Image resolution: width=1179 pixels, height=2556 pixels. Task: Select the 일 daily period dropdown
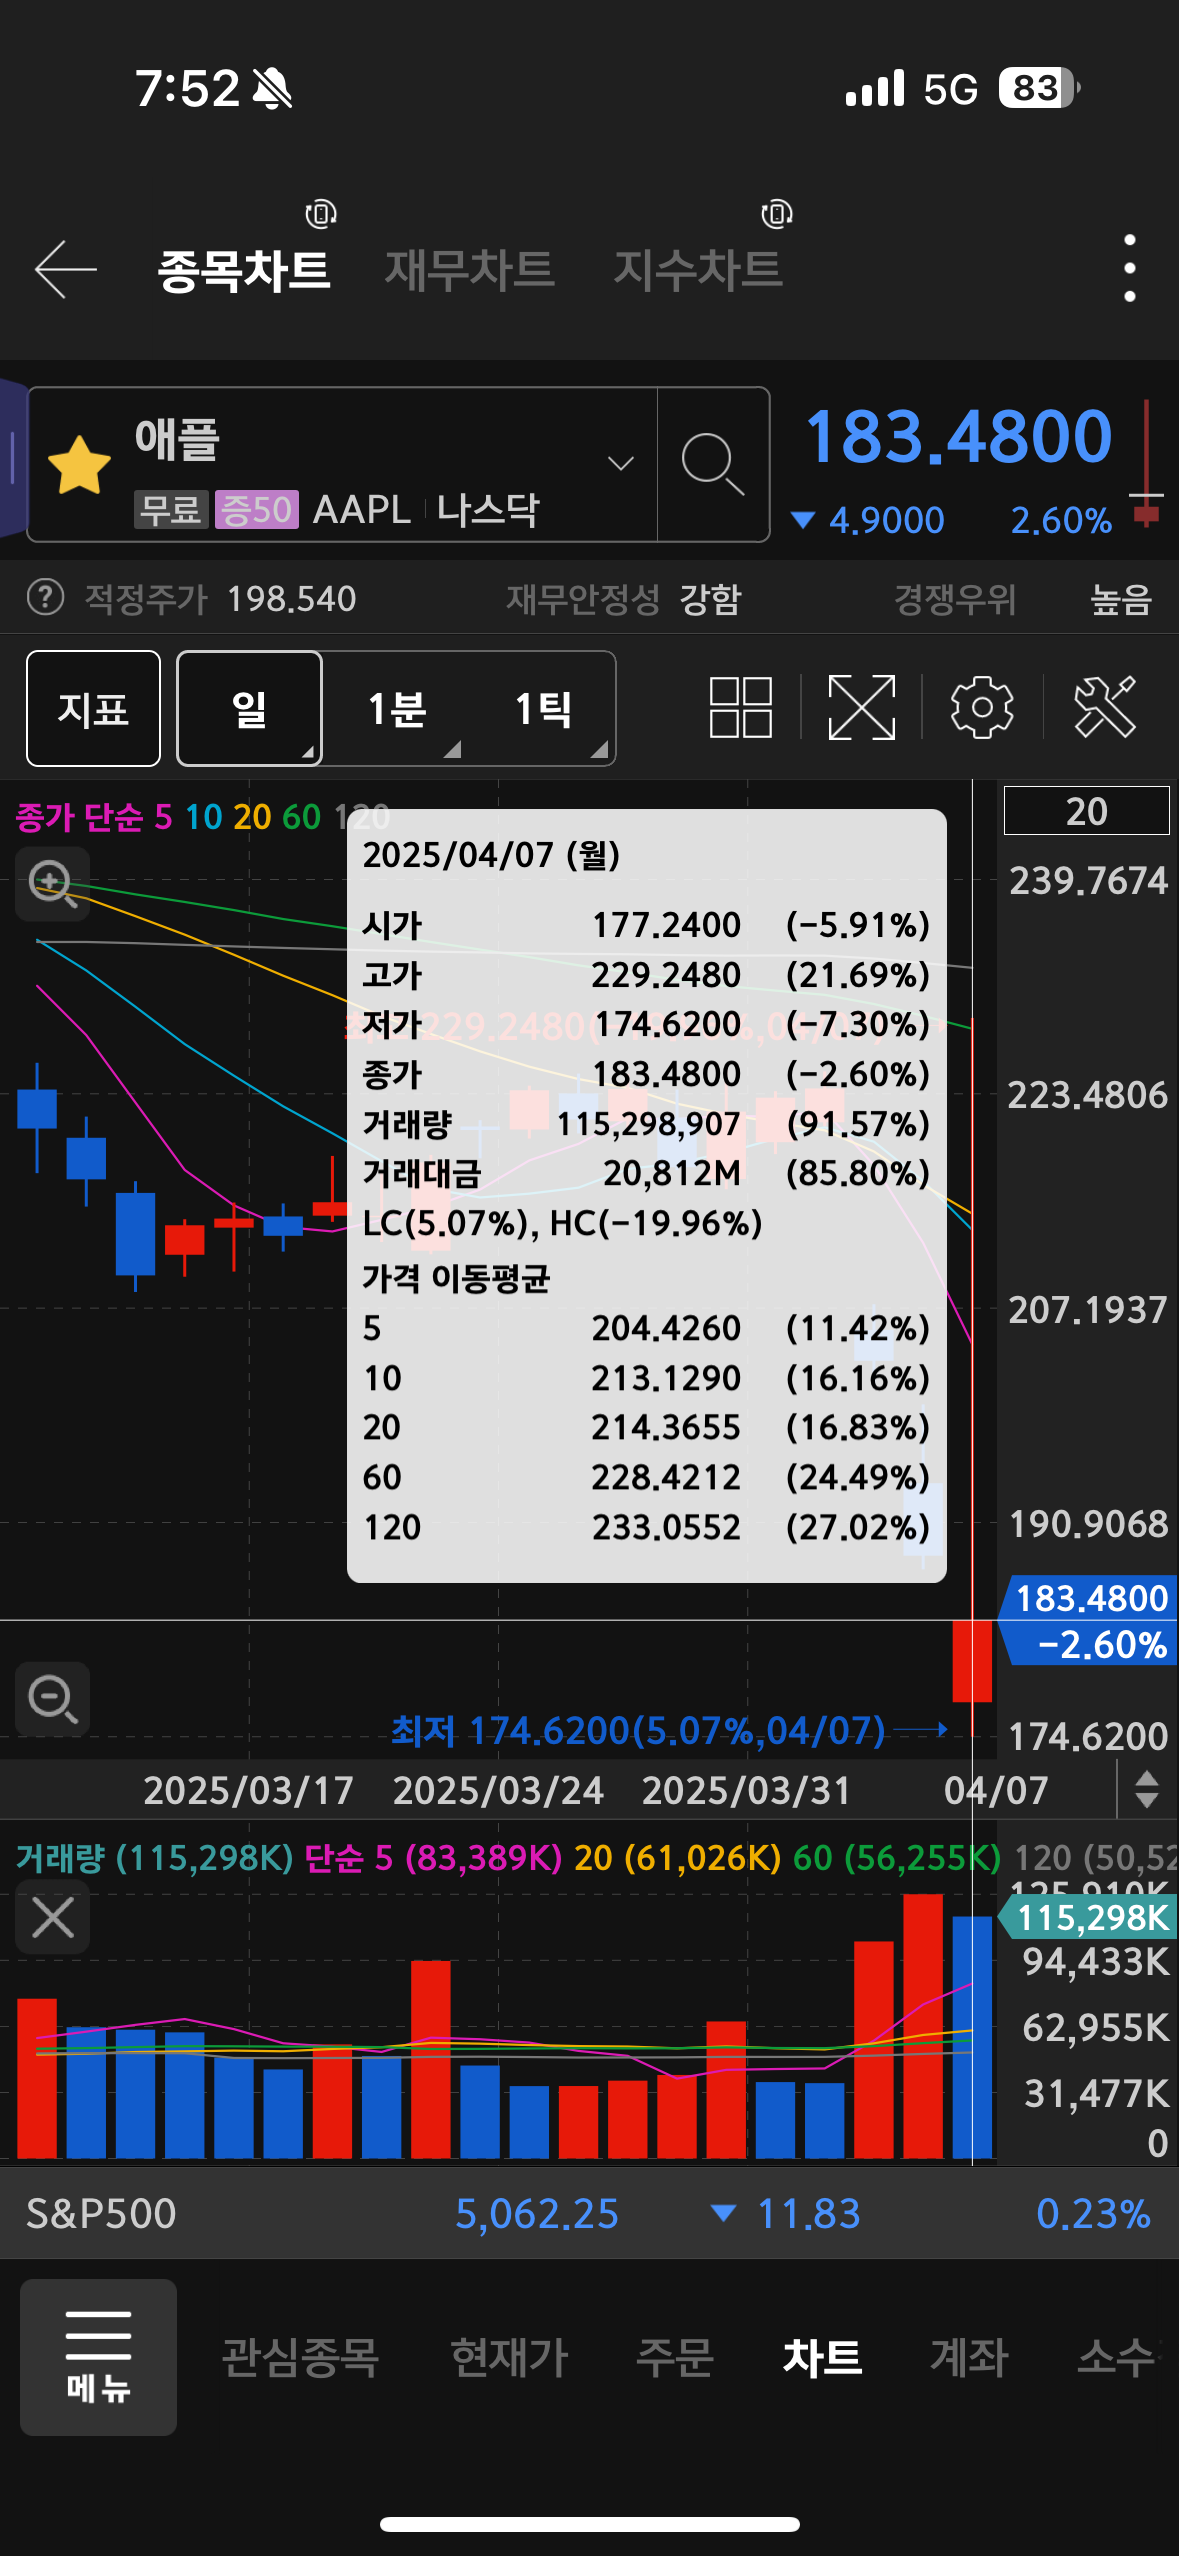tap(249, 708)
